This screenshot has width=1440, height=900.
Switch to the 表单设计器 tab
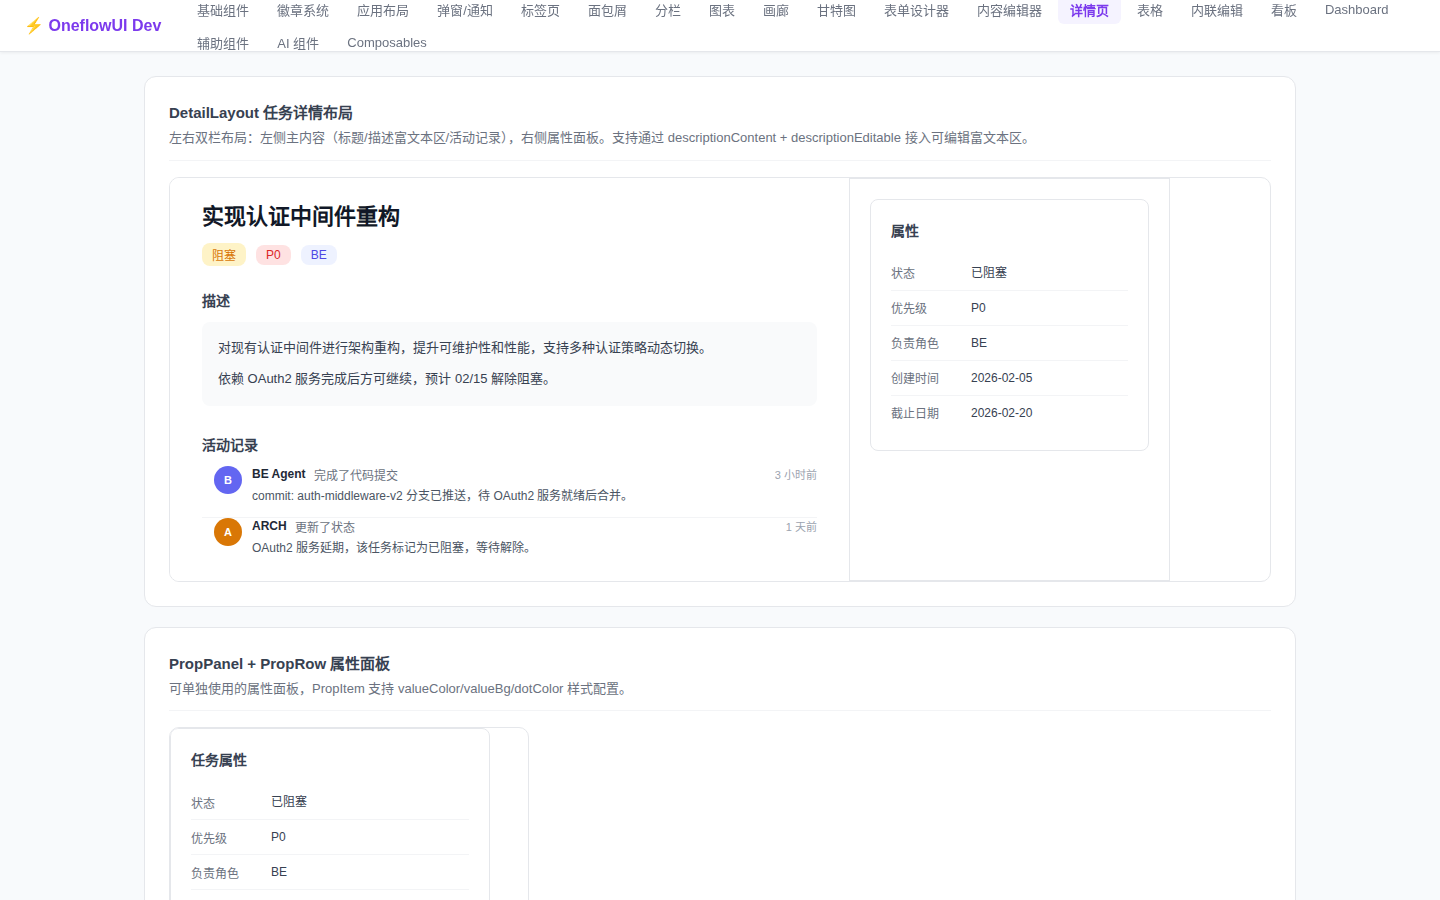point(916,11)
